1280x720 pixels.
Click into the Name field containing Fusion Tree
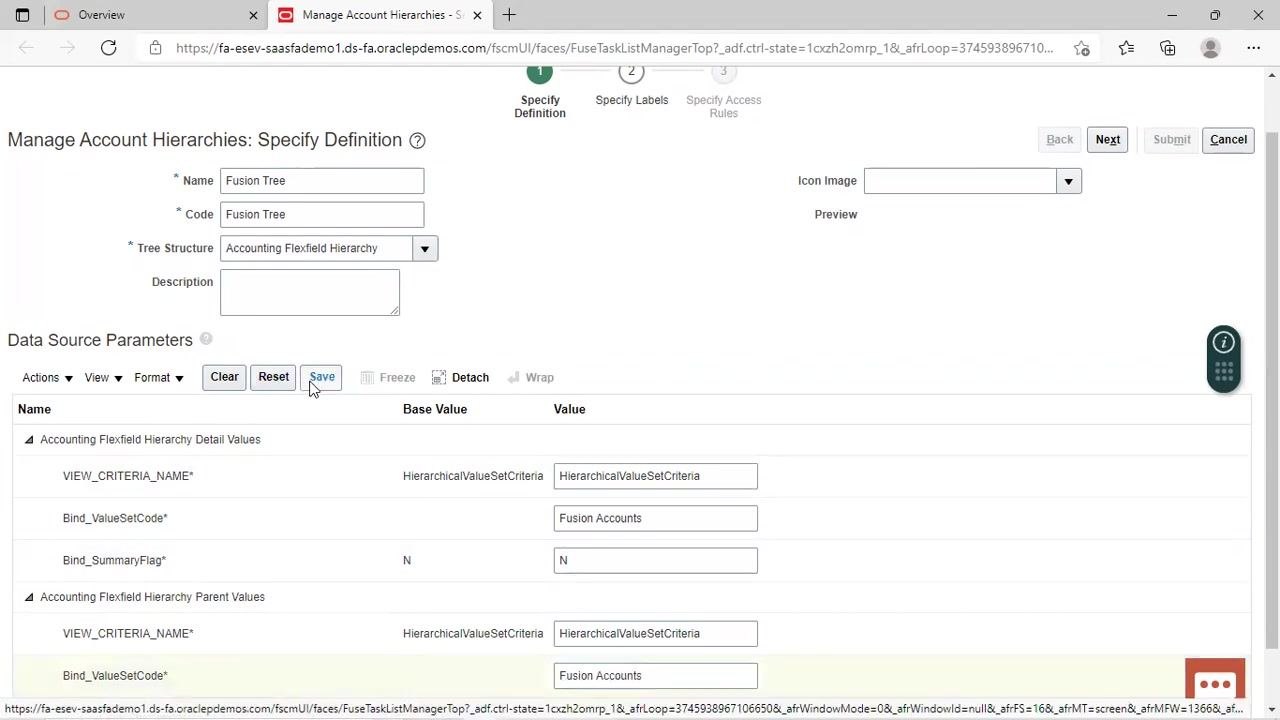[x=322, y=181]
